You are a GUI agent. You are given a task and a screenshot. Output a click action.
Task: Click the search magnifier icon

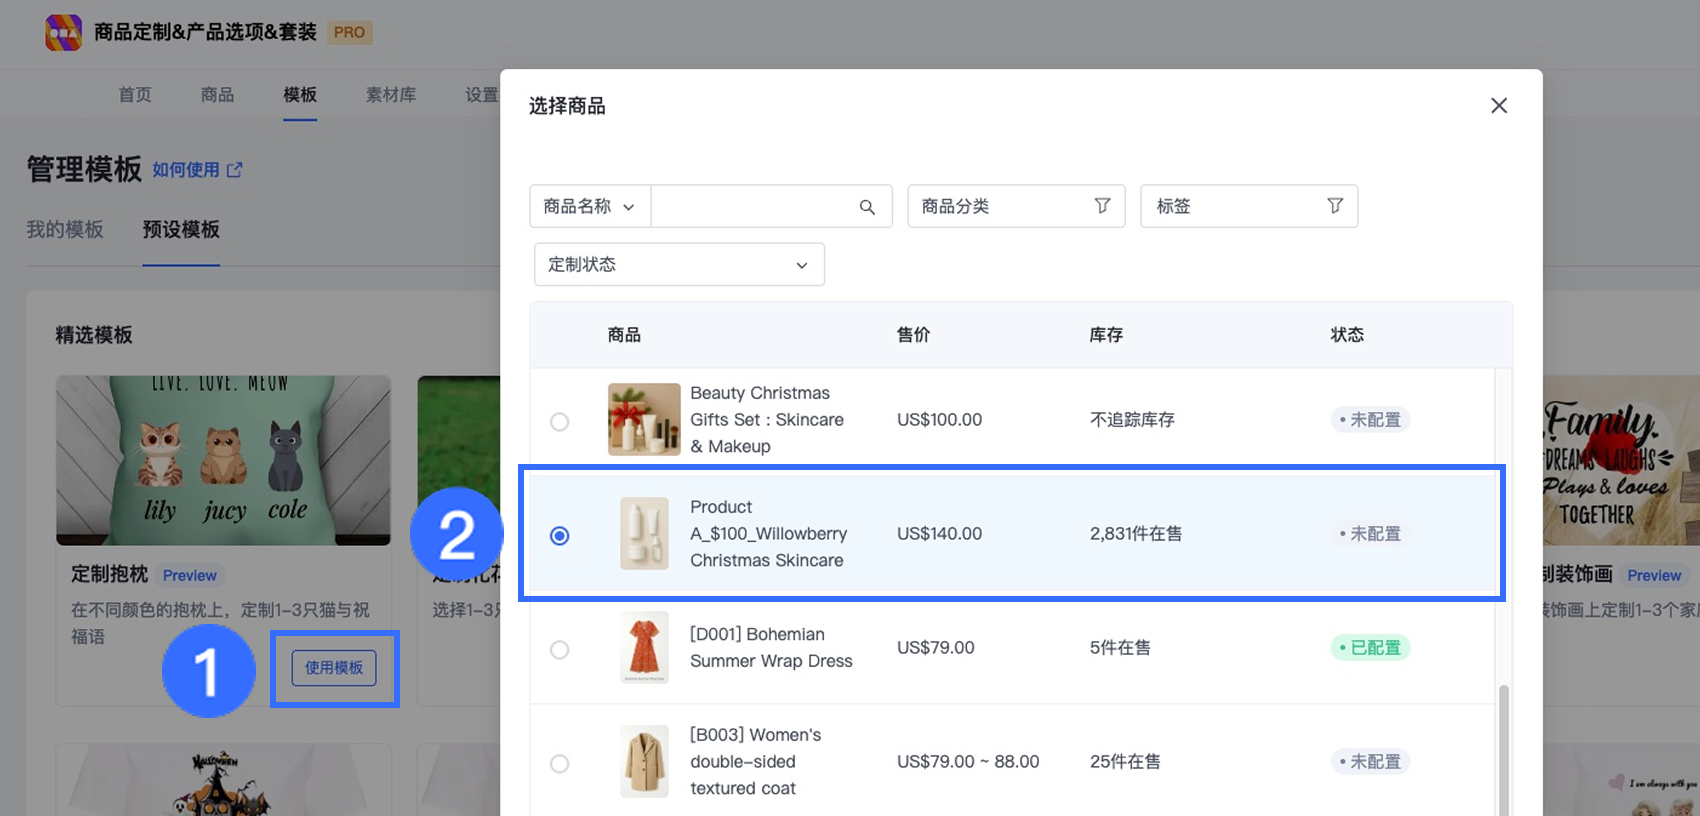pyautogui.click(x=867, y=207)
